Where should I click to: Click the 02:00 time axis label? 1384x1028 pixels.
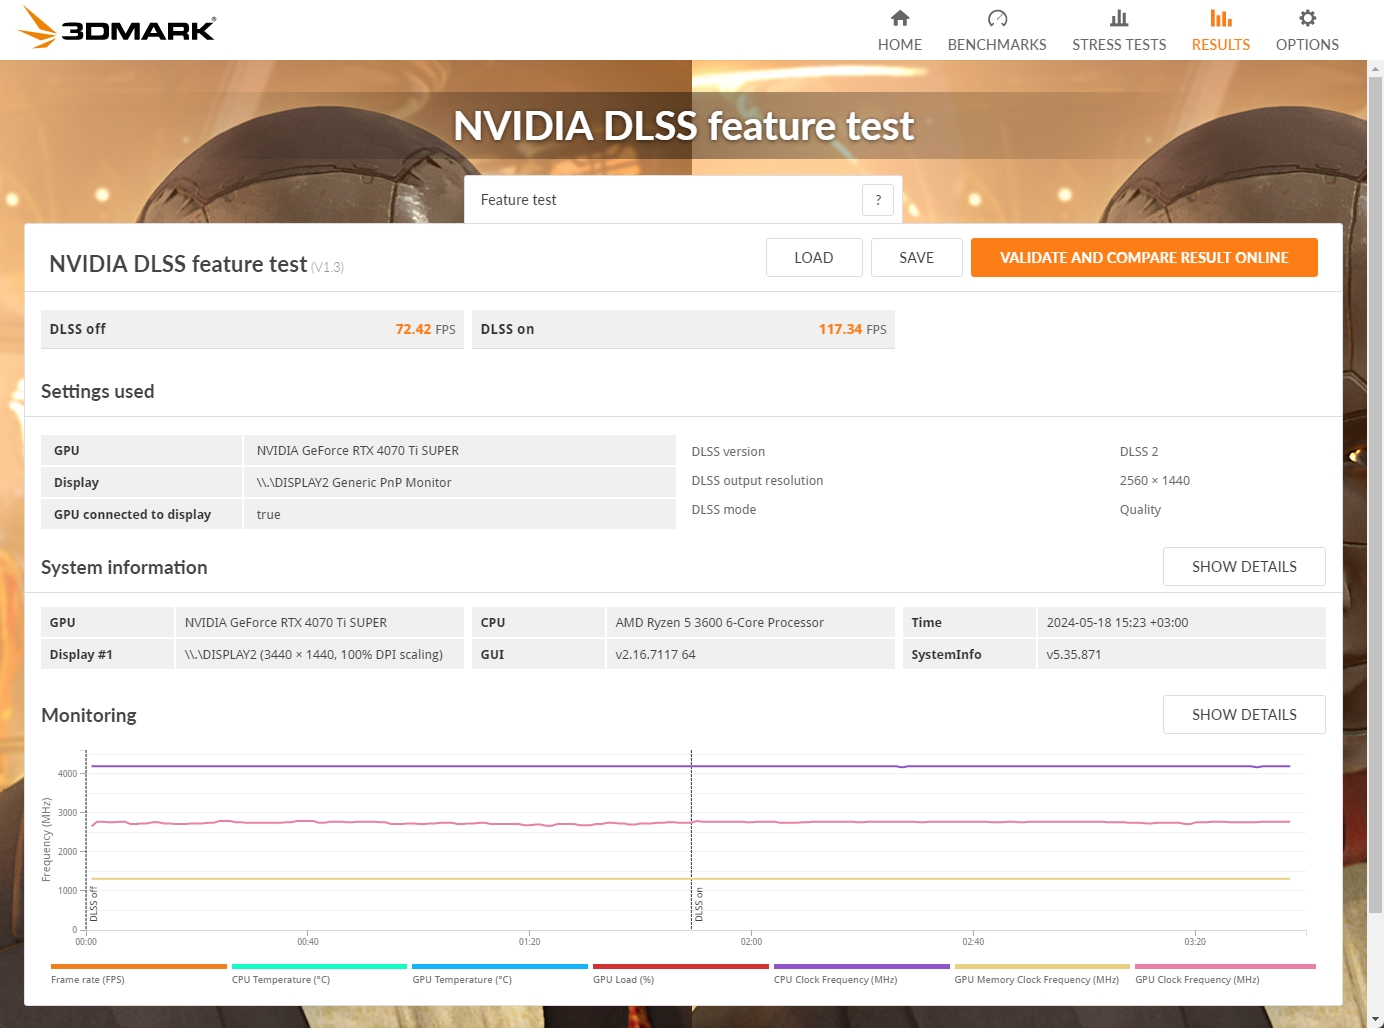[751, 942]
